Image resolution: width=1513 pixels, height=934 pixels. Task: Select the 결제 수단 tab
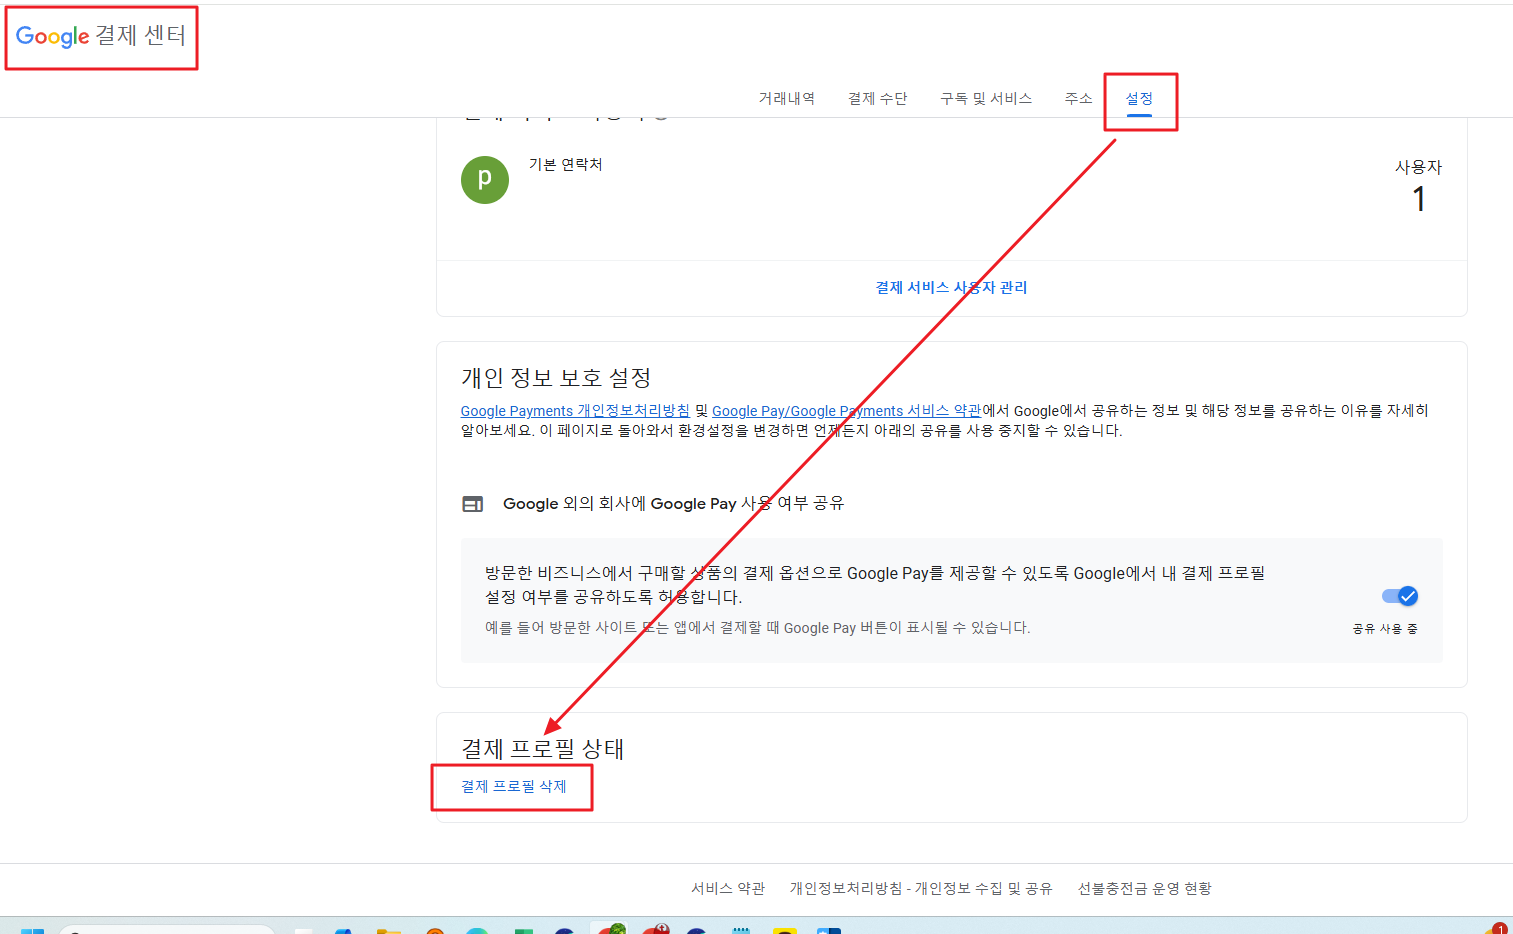tap(877, 98)
